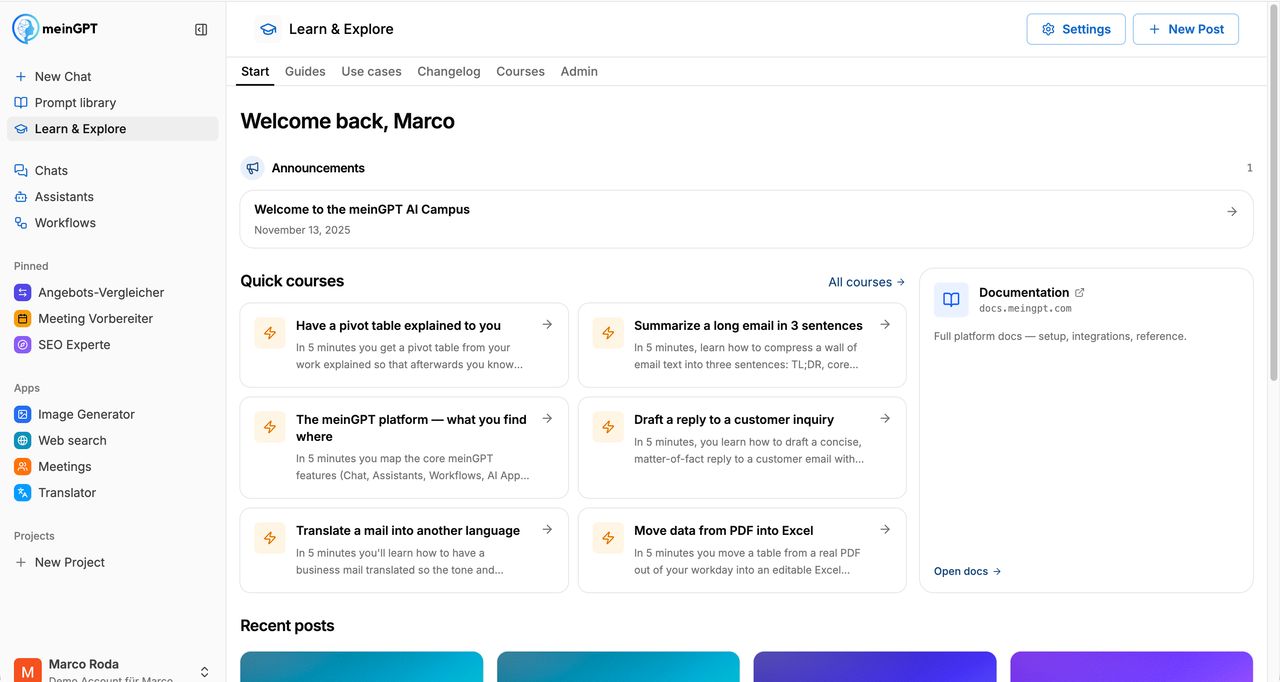
Task: Click lightning icon on Move data from PDF course
Action: coord(608,538)
